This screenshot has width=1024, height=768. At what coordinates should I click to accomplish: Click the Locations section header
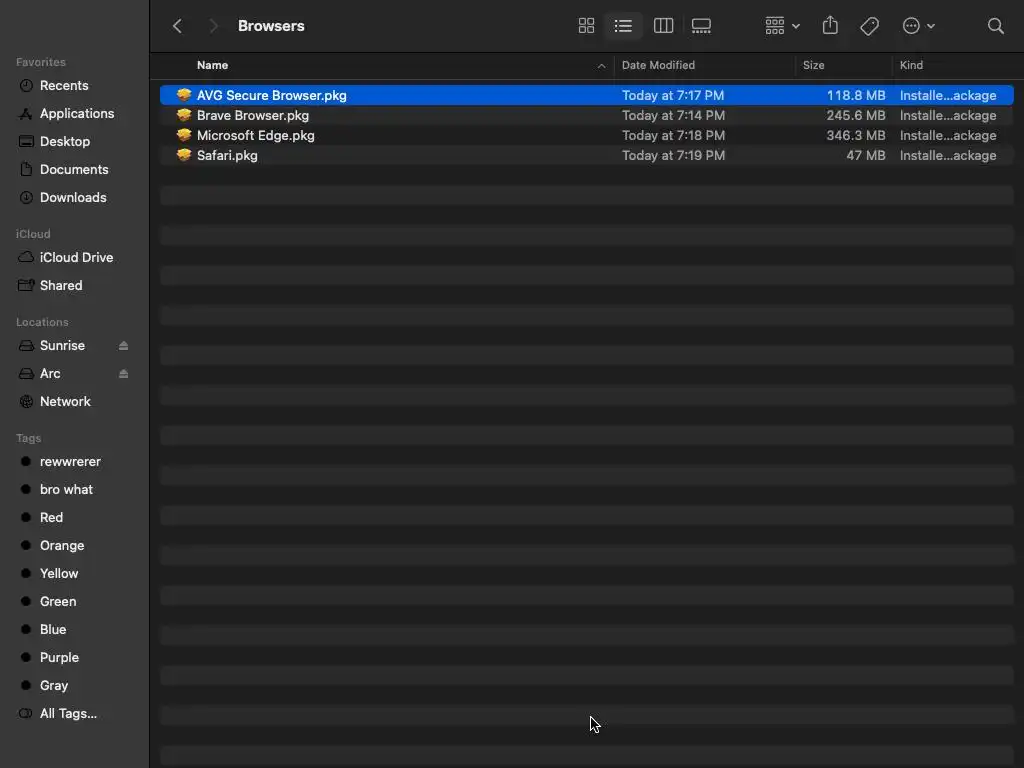point(42,323)
